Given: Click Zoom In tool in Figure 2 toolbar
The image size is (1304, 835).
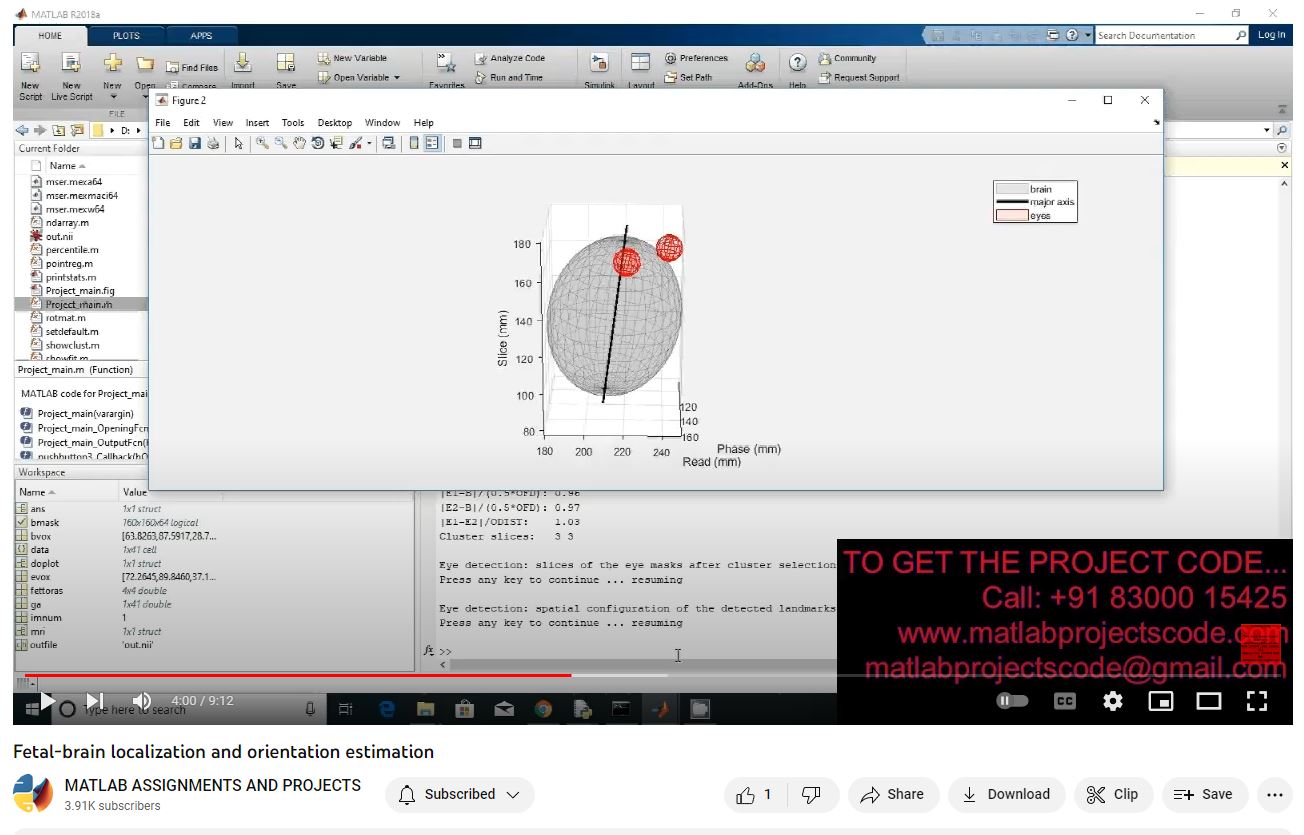Looking at the screenshot, I should tap(262, 144).
